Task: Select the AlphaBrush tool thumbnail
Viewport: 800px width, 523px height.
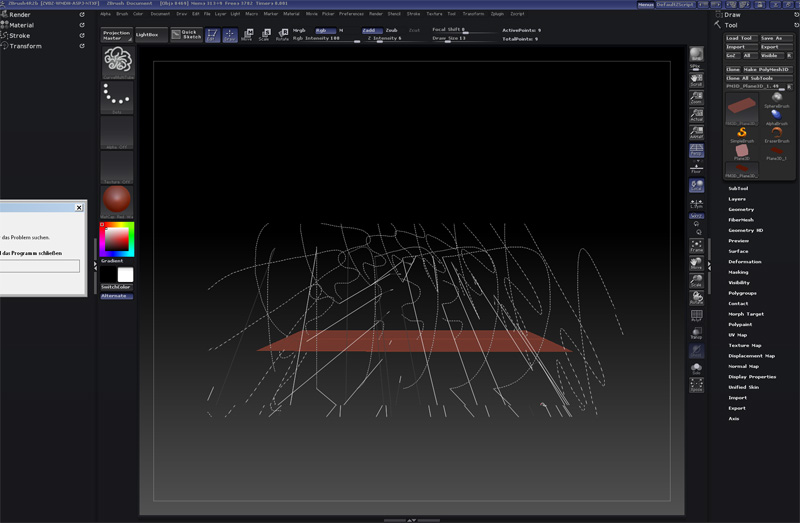Action: click(x=776, y=117)
